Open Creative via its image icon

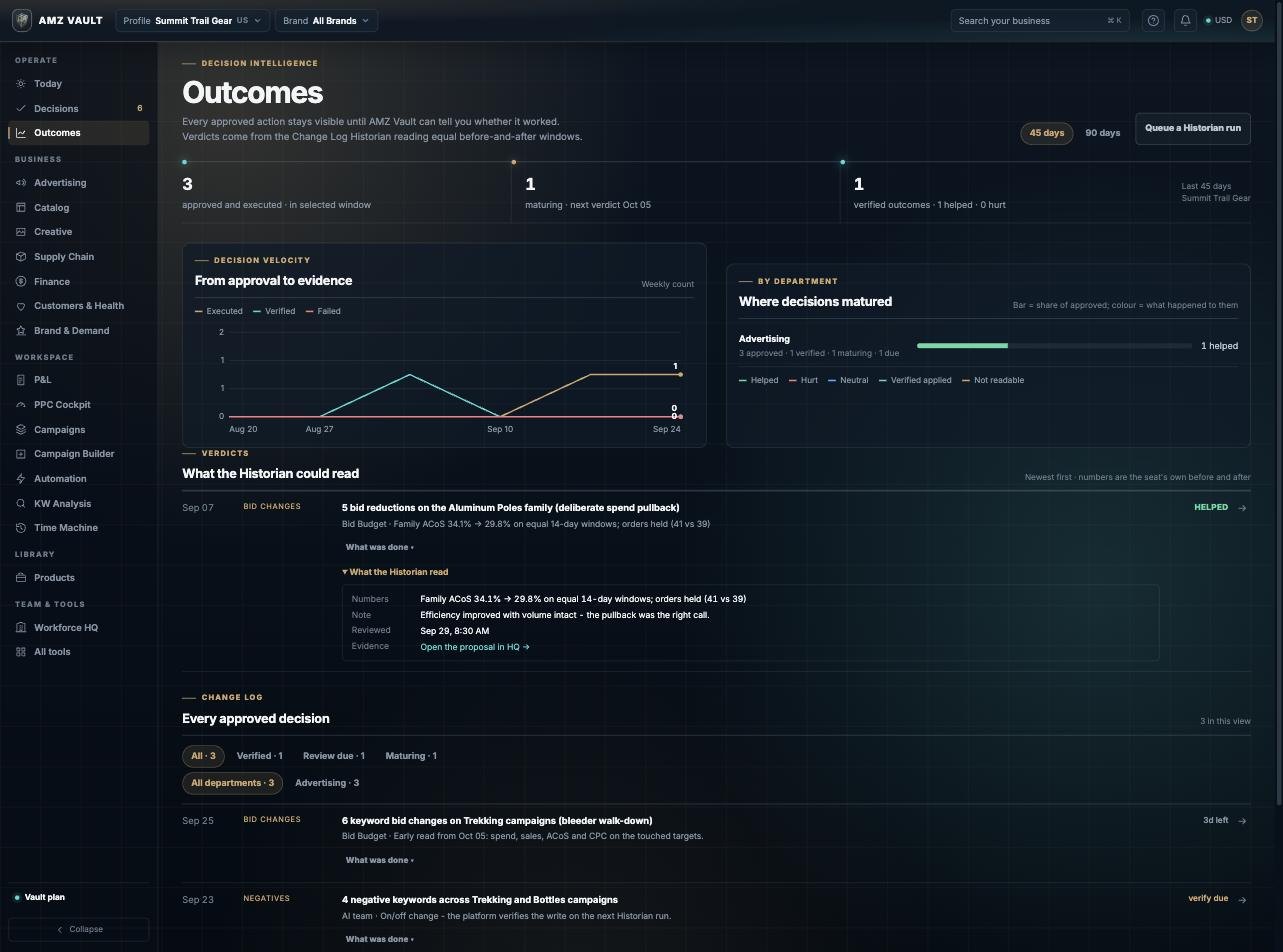click(x=21, y=232)
